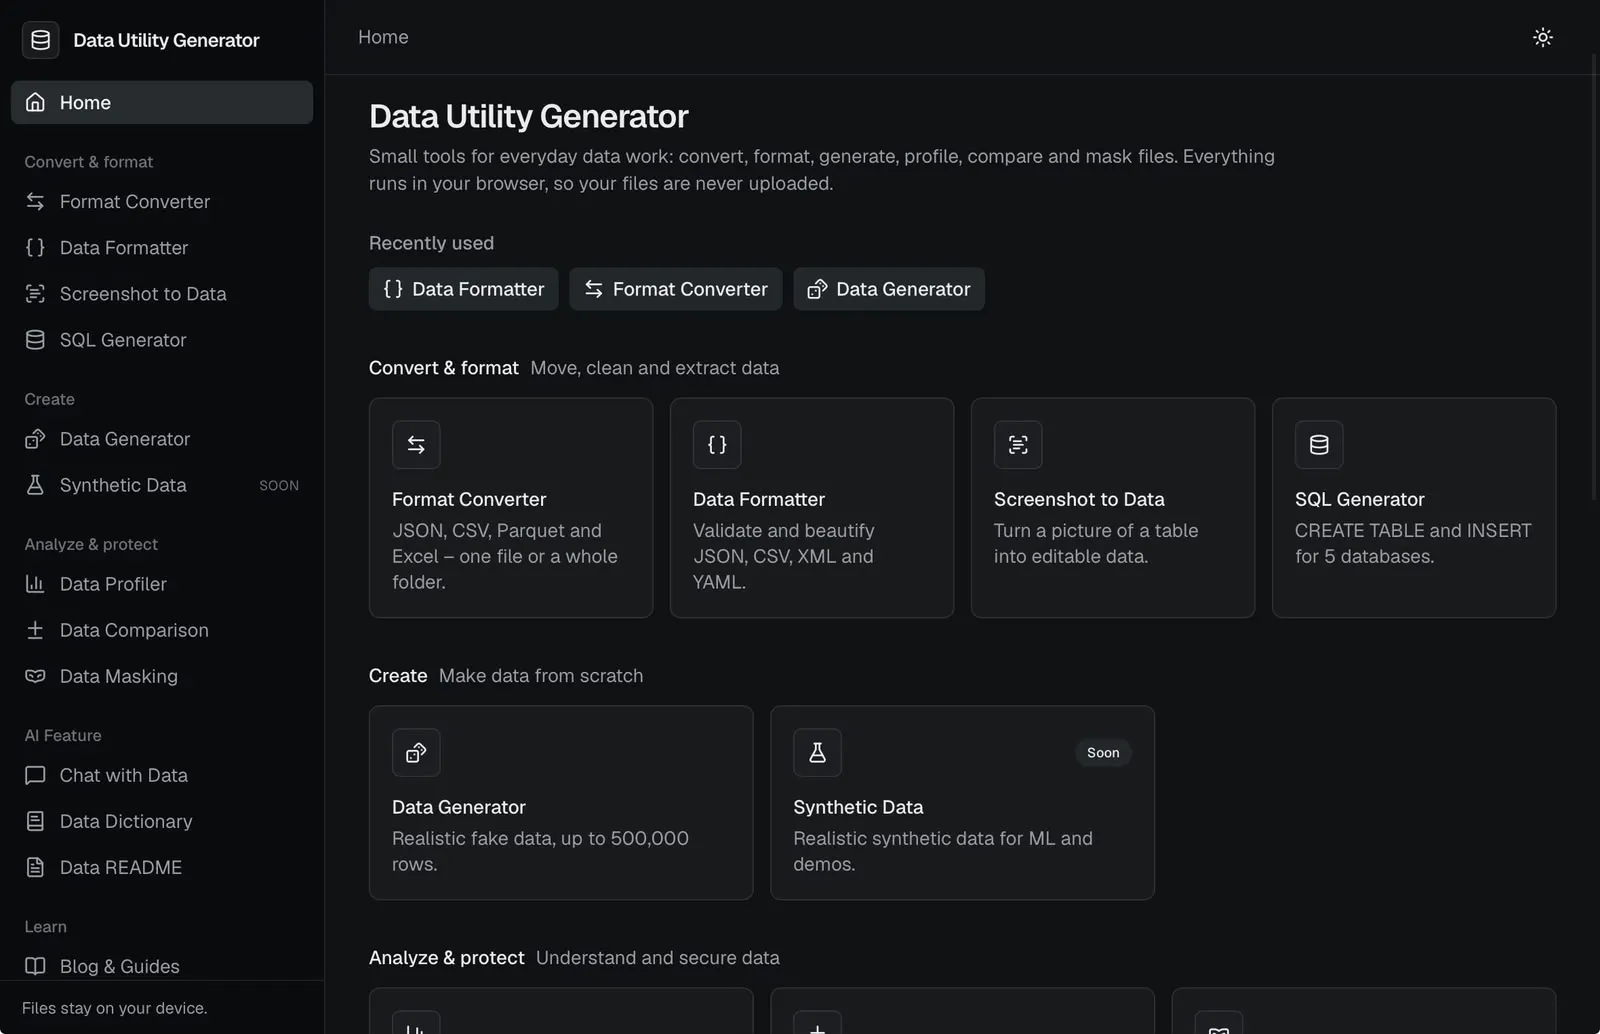Go to Data Formatter in the sidebar
The height and width of the screenshot is (1034, 1600).
[162, 247]
